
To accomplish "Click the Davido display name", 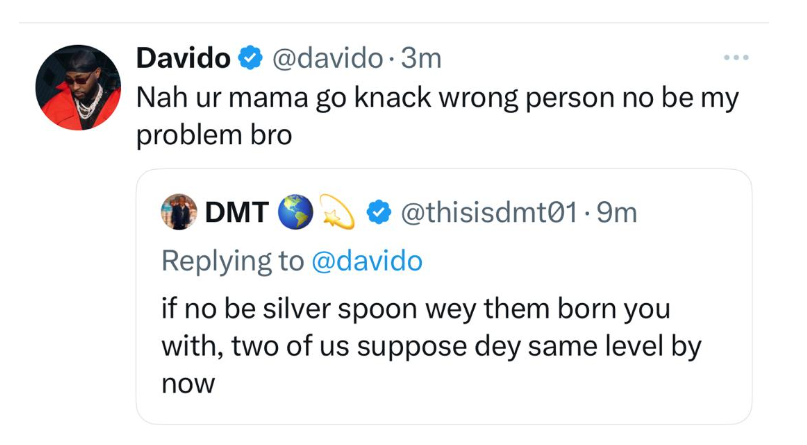I will click(x=182, y=59).
